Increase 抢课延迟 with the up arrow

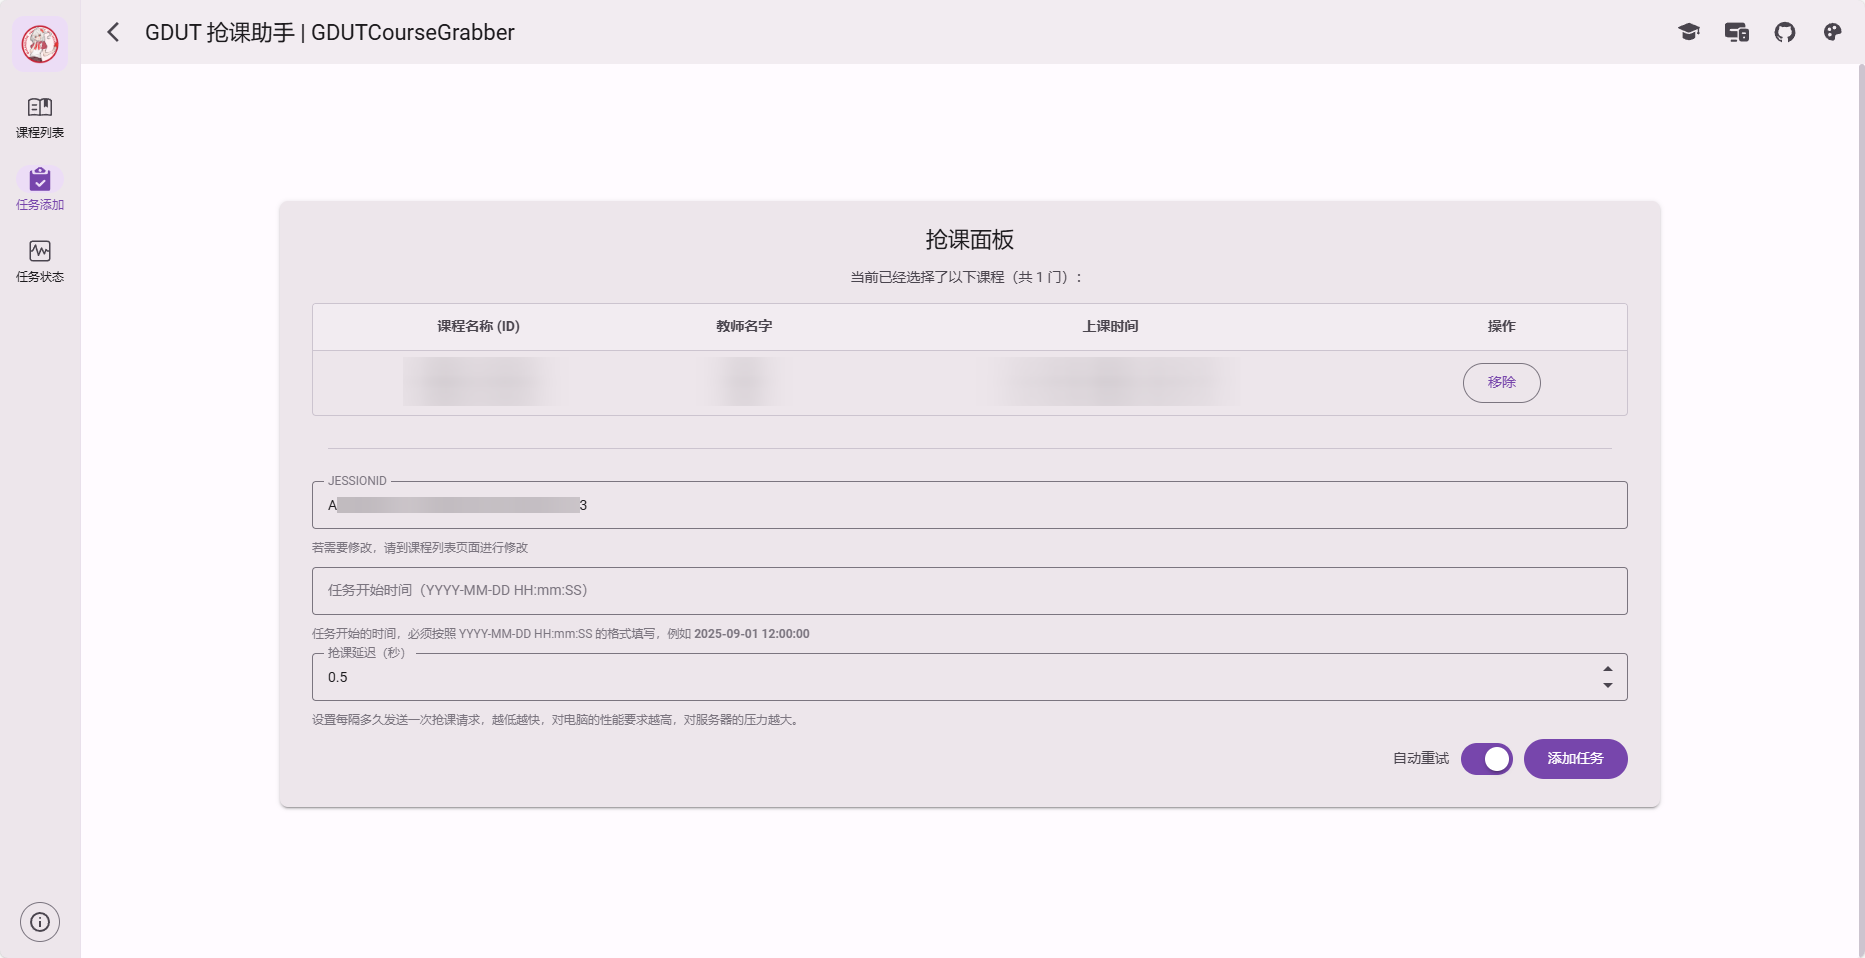[1608, 669]
